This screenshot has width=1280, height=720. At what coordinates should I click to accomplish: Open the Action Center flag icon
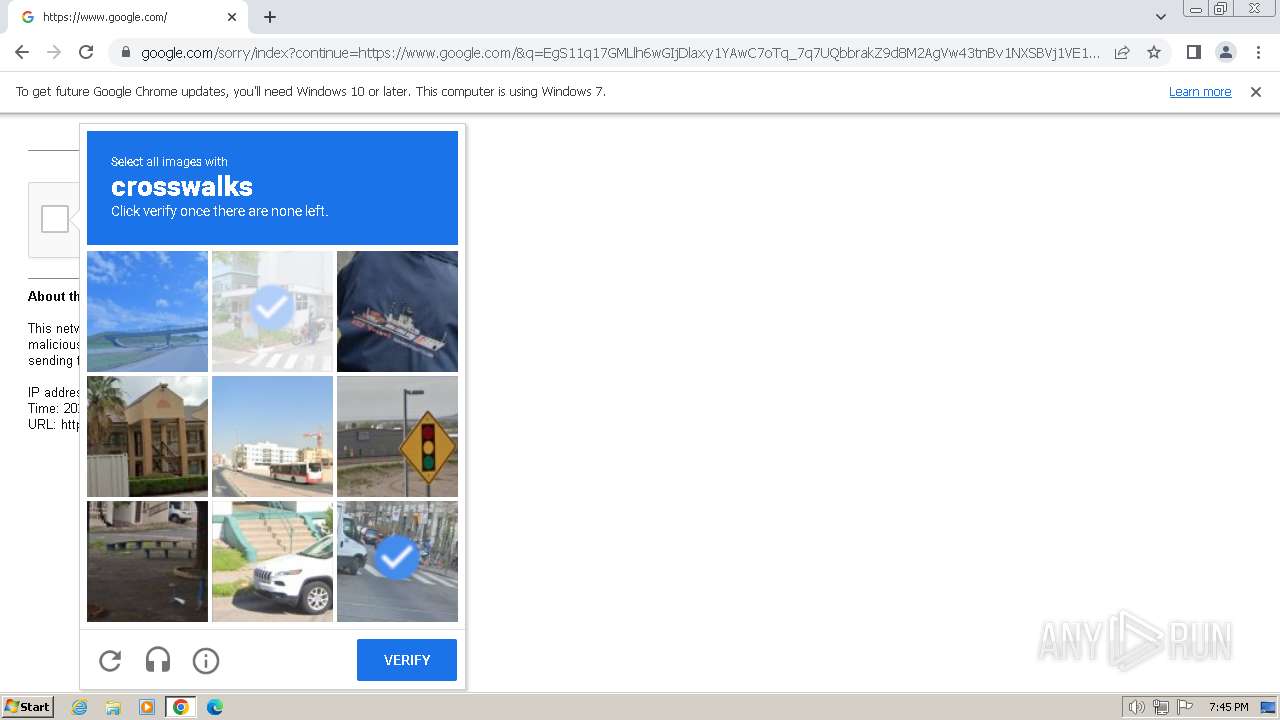point(1185,707)
